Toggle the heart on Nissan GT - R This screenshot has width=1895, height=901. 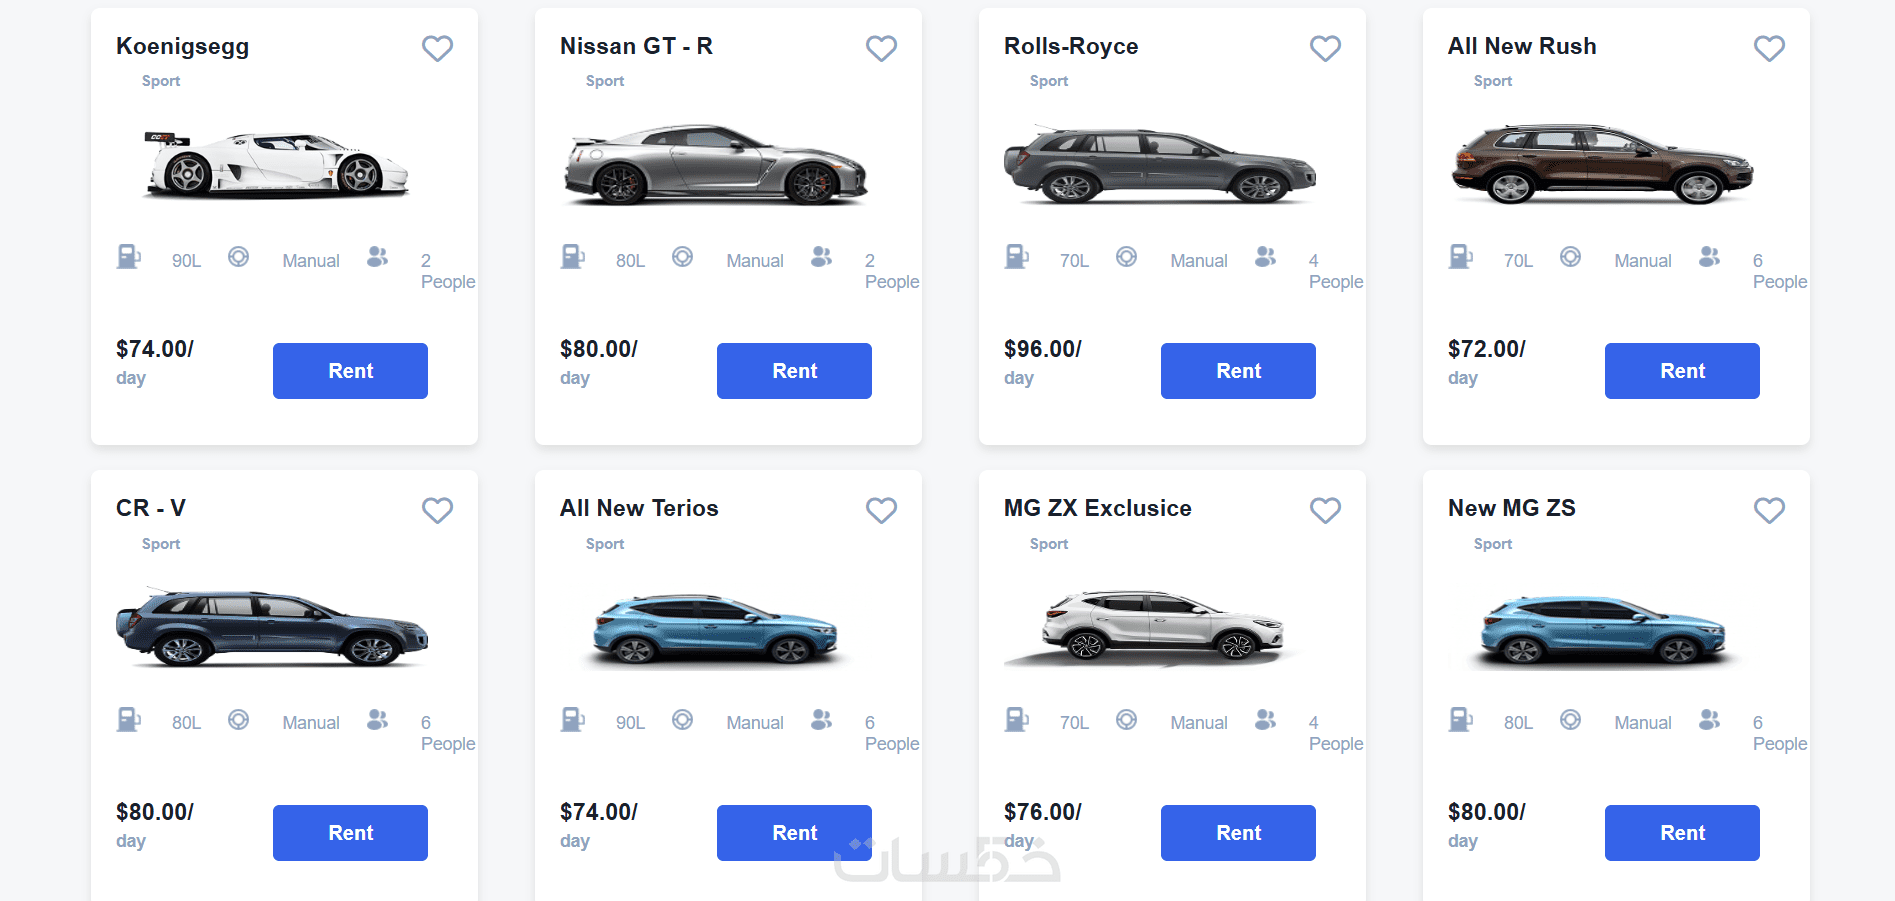coord(881,48)
